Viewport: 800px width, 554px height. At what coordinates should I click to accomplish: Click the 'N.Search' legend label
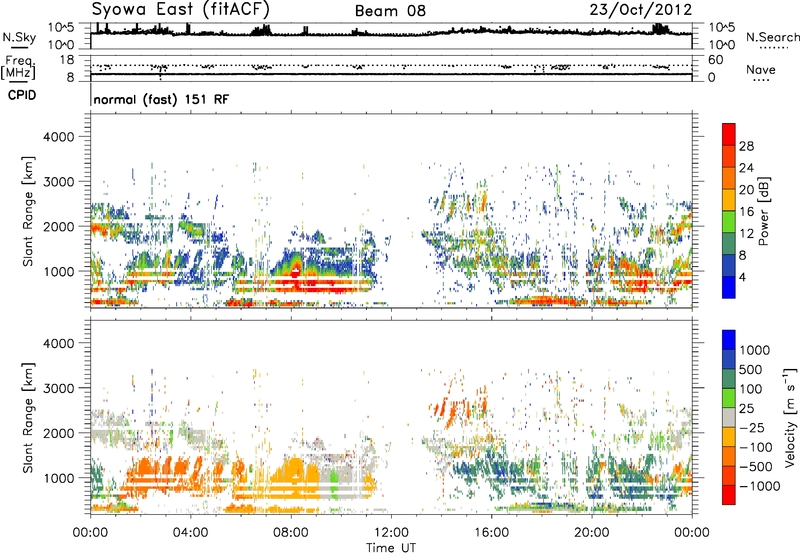[772, 37]
